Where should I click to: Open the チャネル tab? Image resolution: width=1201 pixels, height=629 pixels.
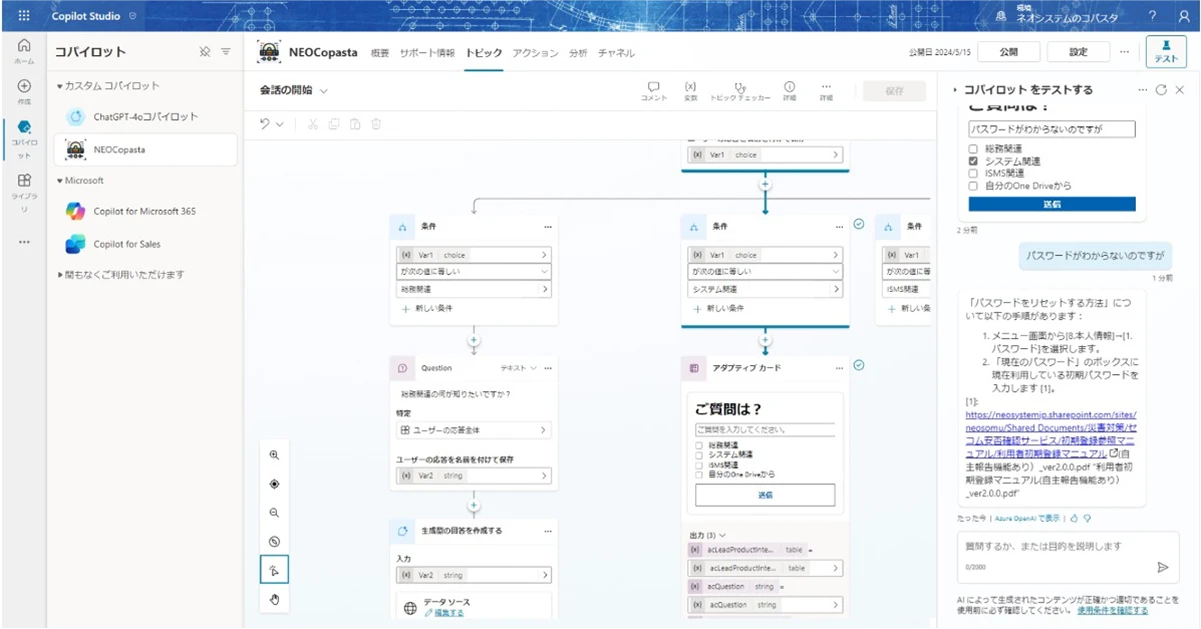point(616,53)
